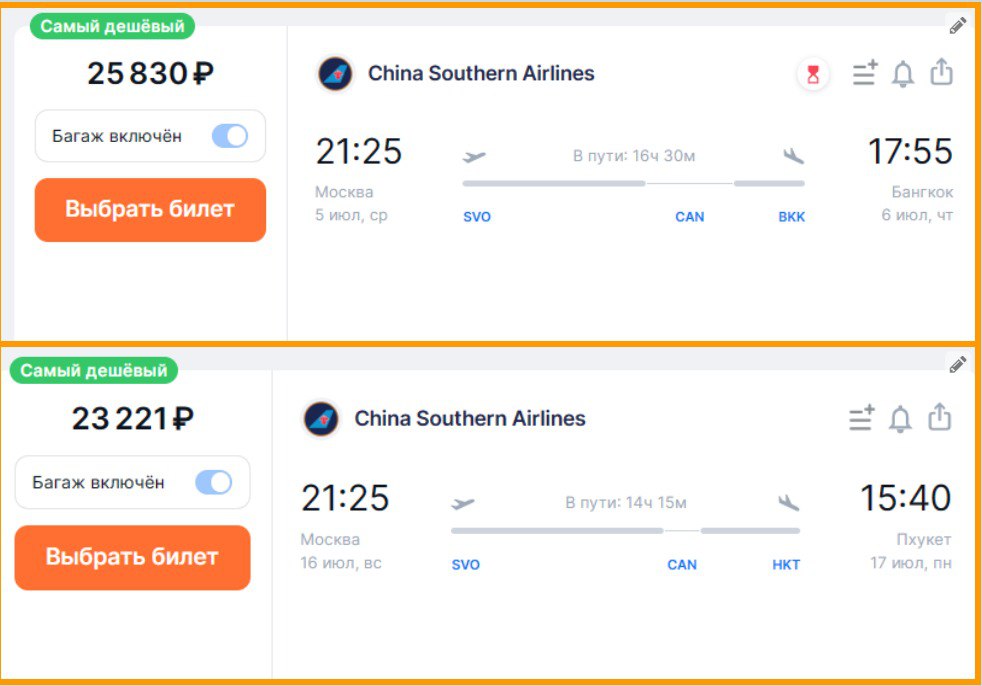
Task: Click China Southern Airlines name on Phuket card
Action: click(470, 418)
